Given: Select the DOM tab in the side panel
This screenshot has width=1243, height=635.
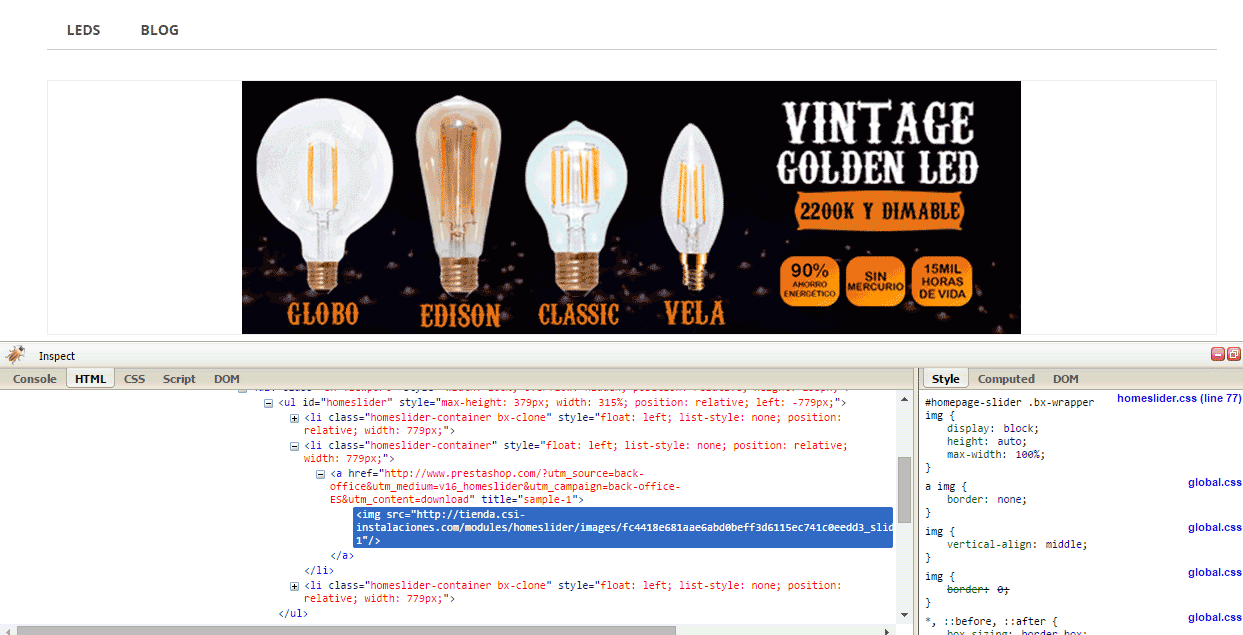Looking at the screenshot, I should click(x=1065, y=379).
